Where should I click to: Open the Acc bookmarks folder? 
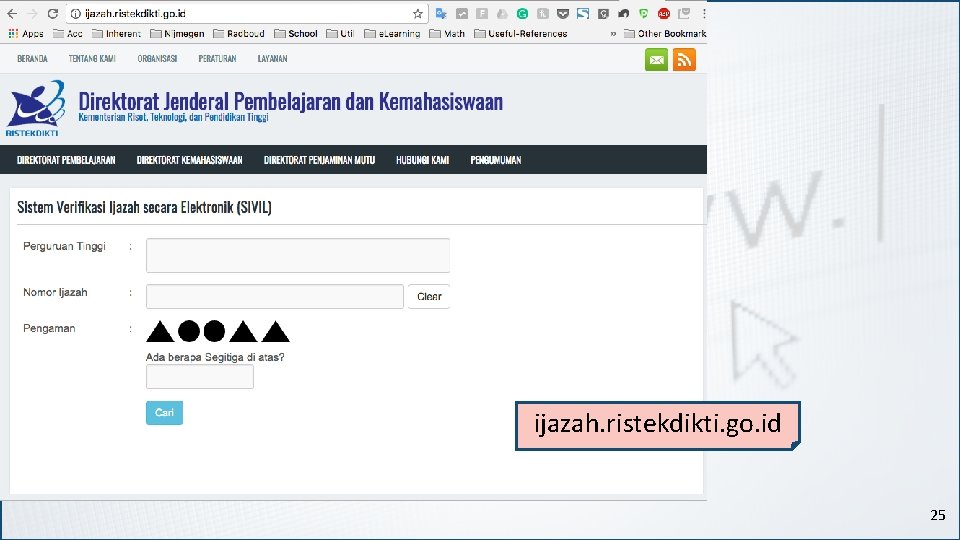tap(68, 34)
